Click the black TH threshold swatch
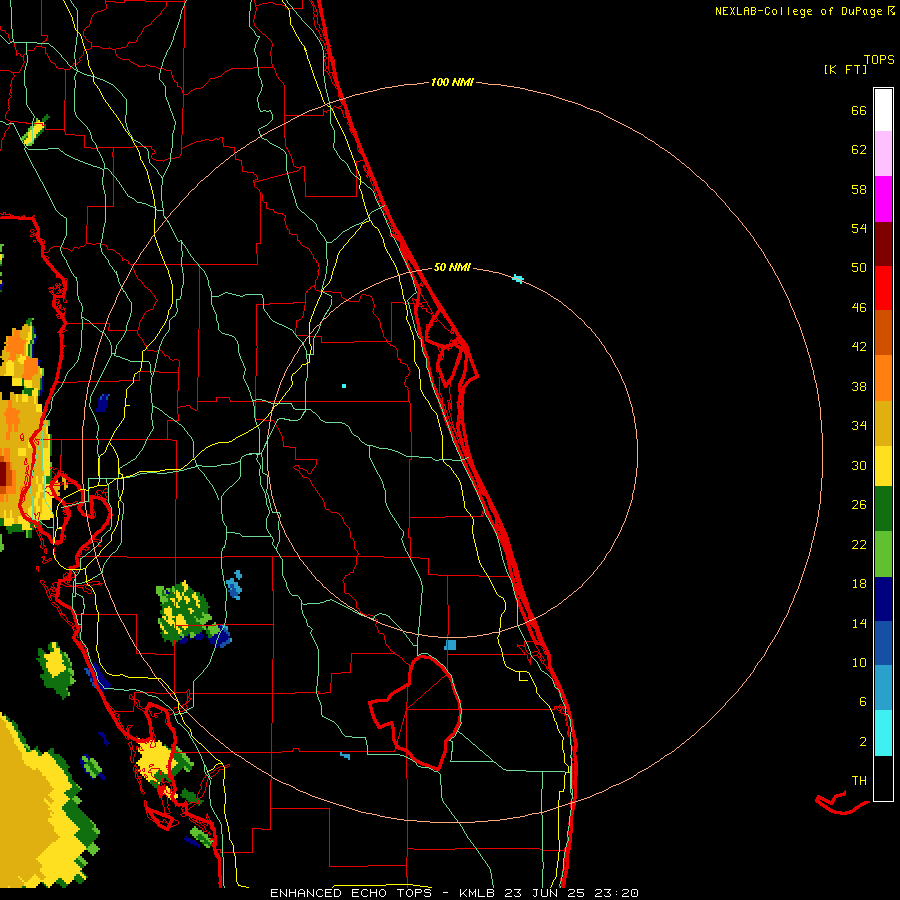Screen dimensions: 900x900 pos(883,778)
